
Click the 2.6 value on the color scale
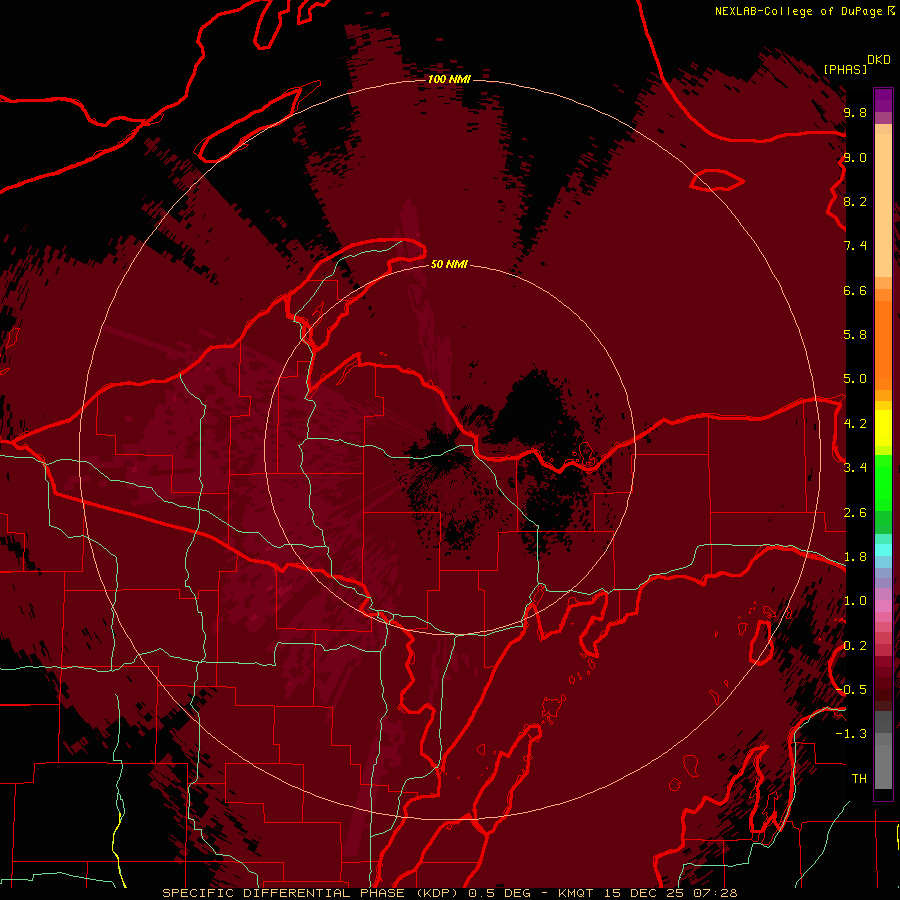(855, 513)
